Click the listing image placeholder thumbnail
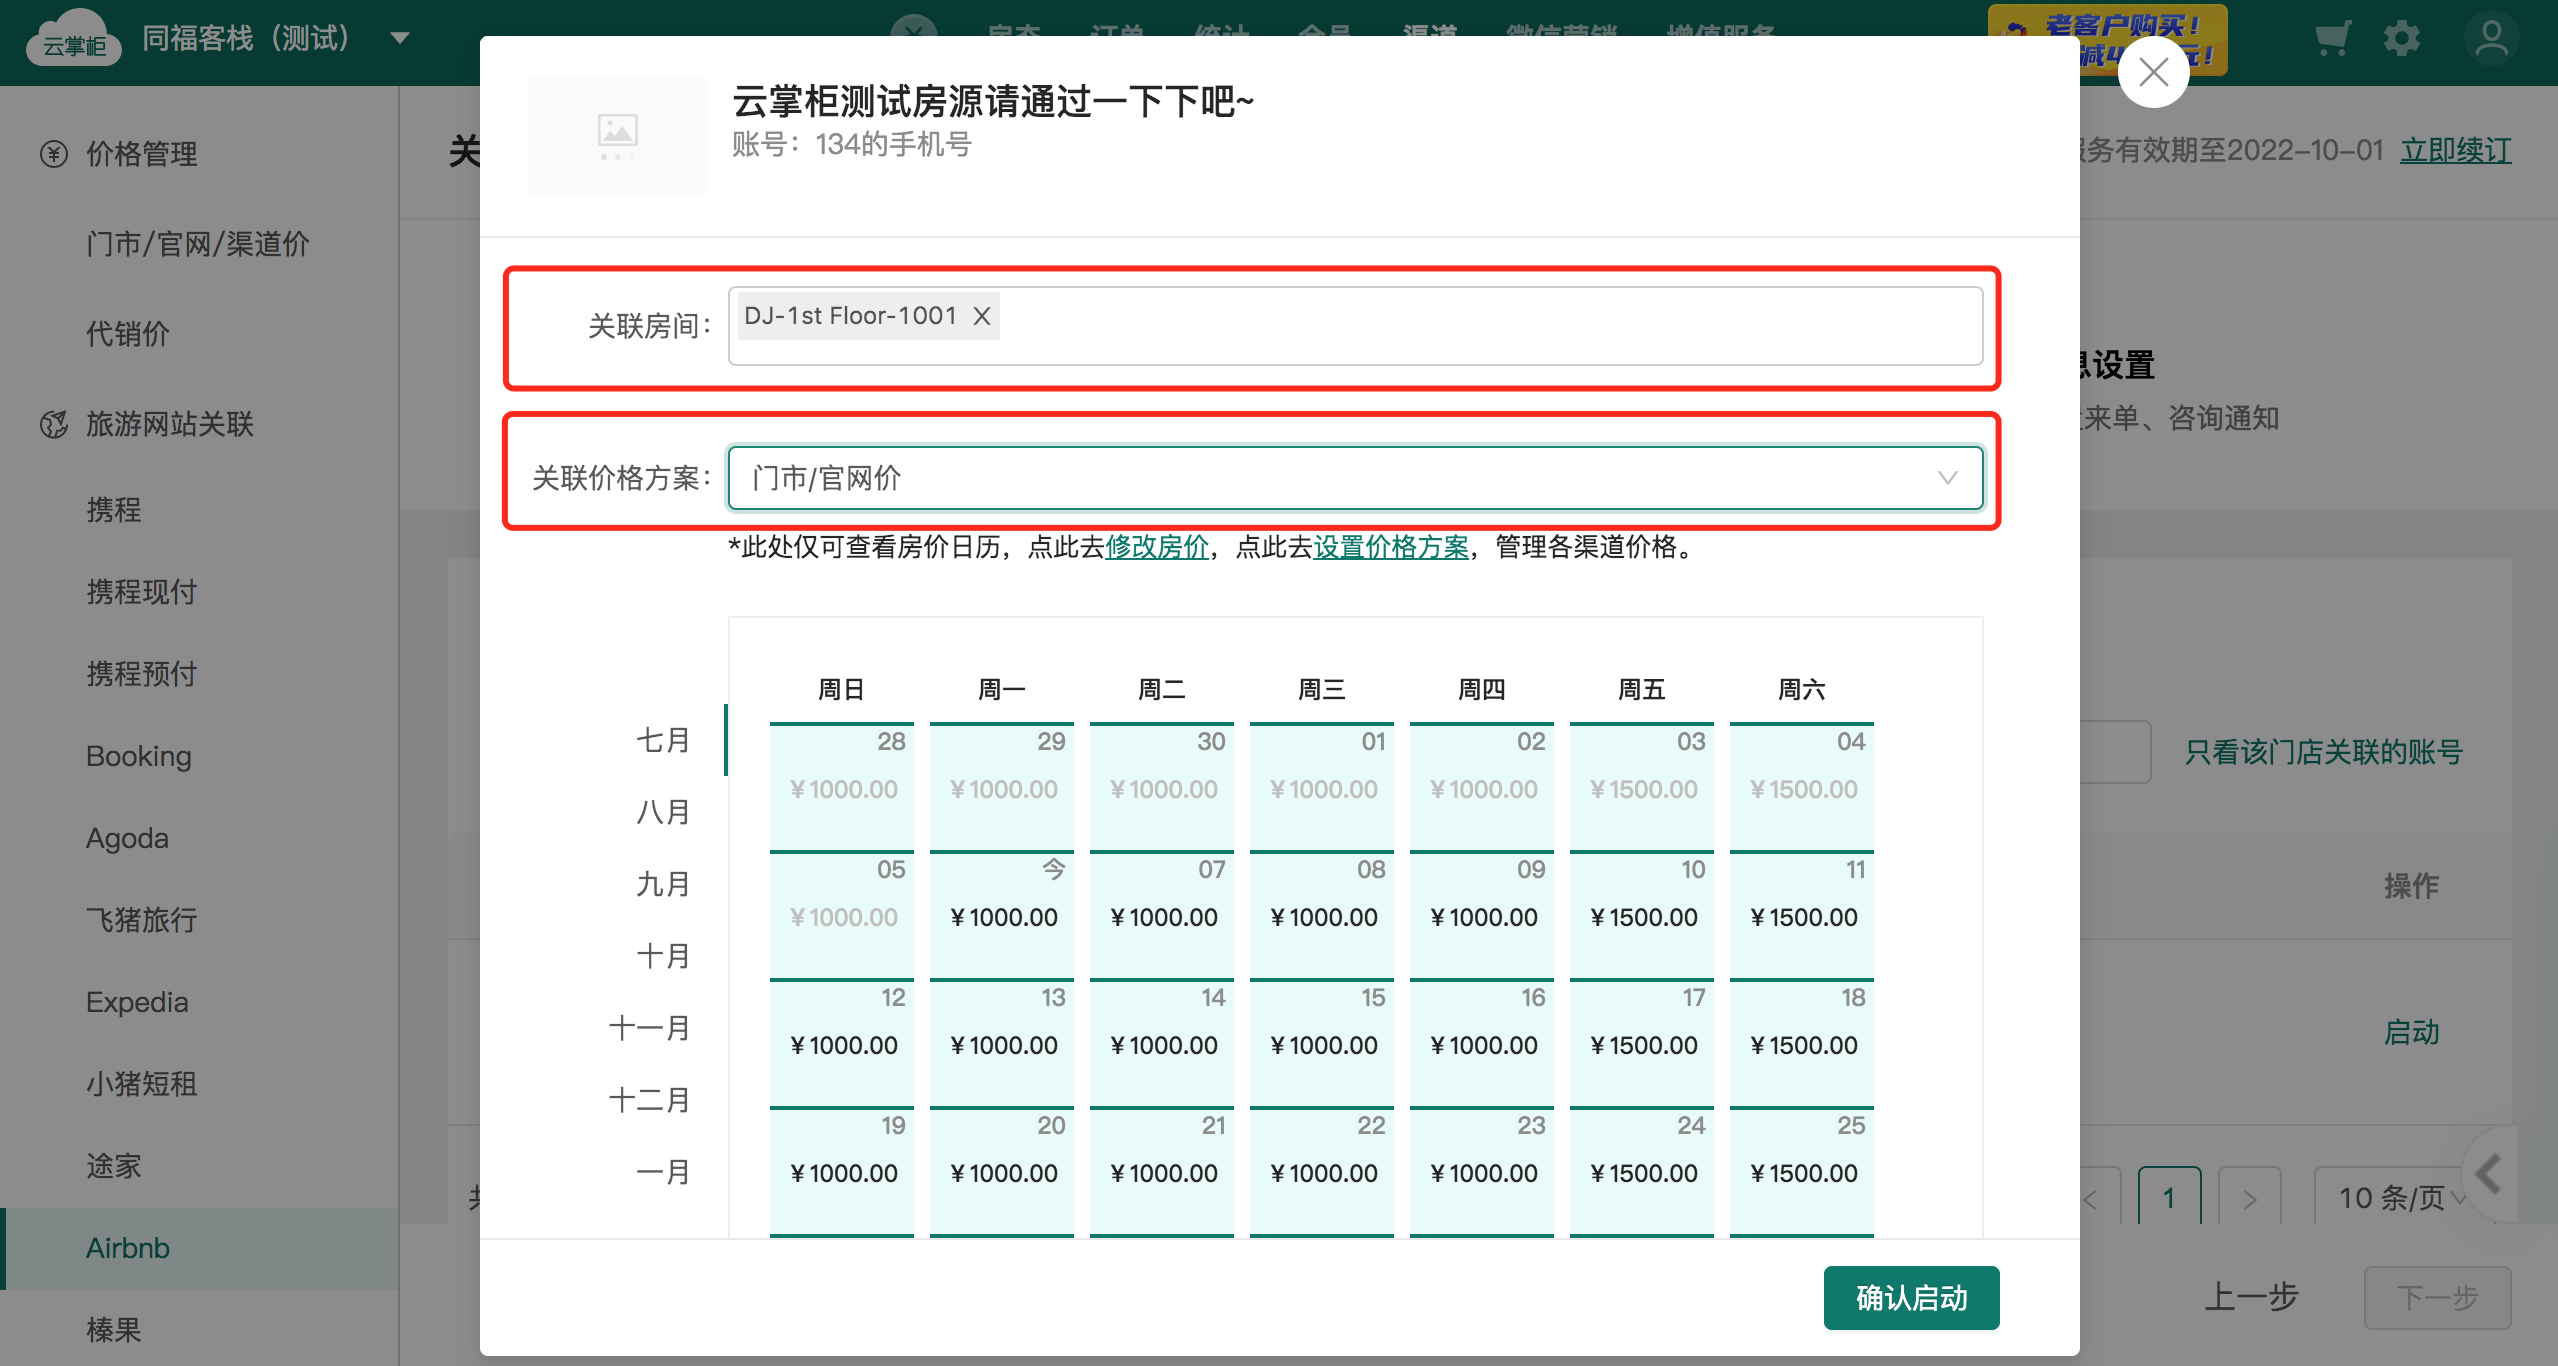 617,136
